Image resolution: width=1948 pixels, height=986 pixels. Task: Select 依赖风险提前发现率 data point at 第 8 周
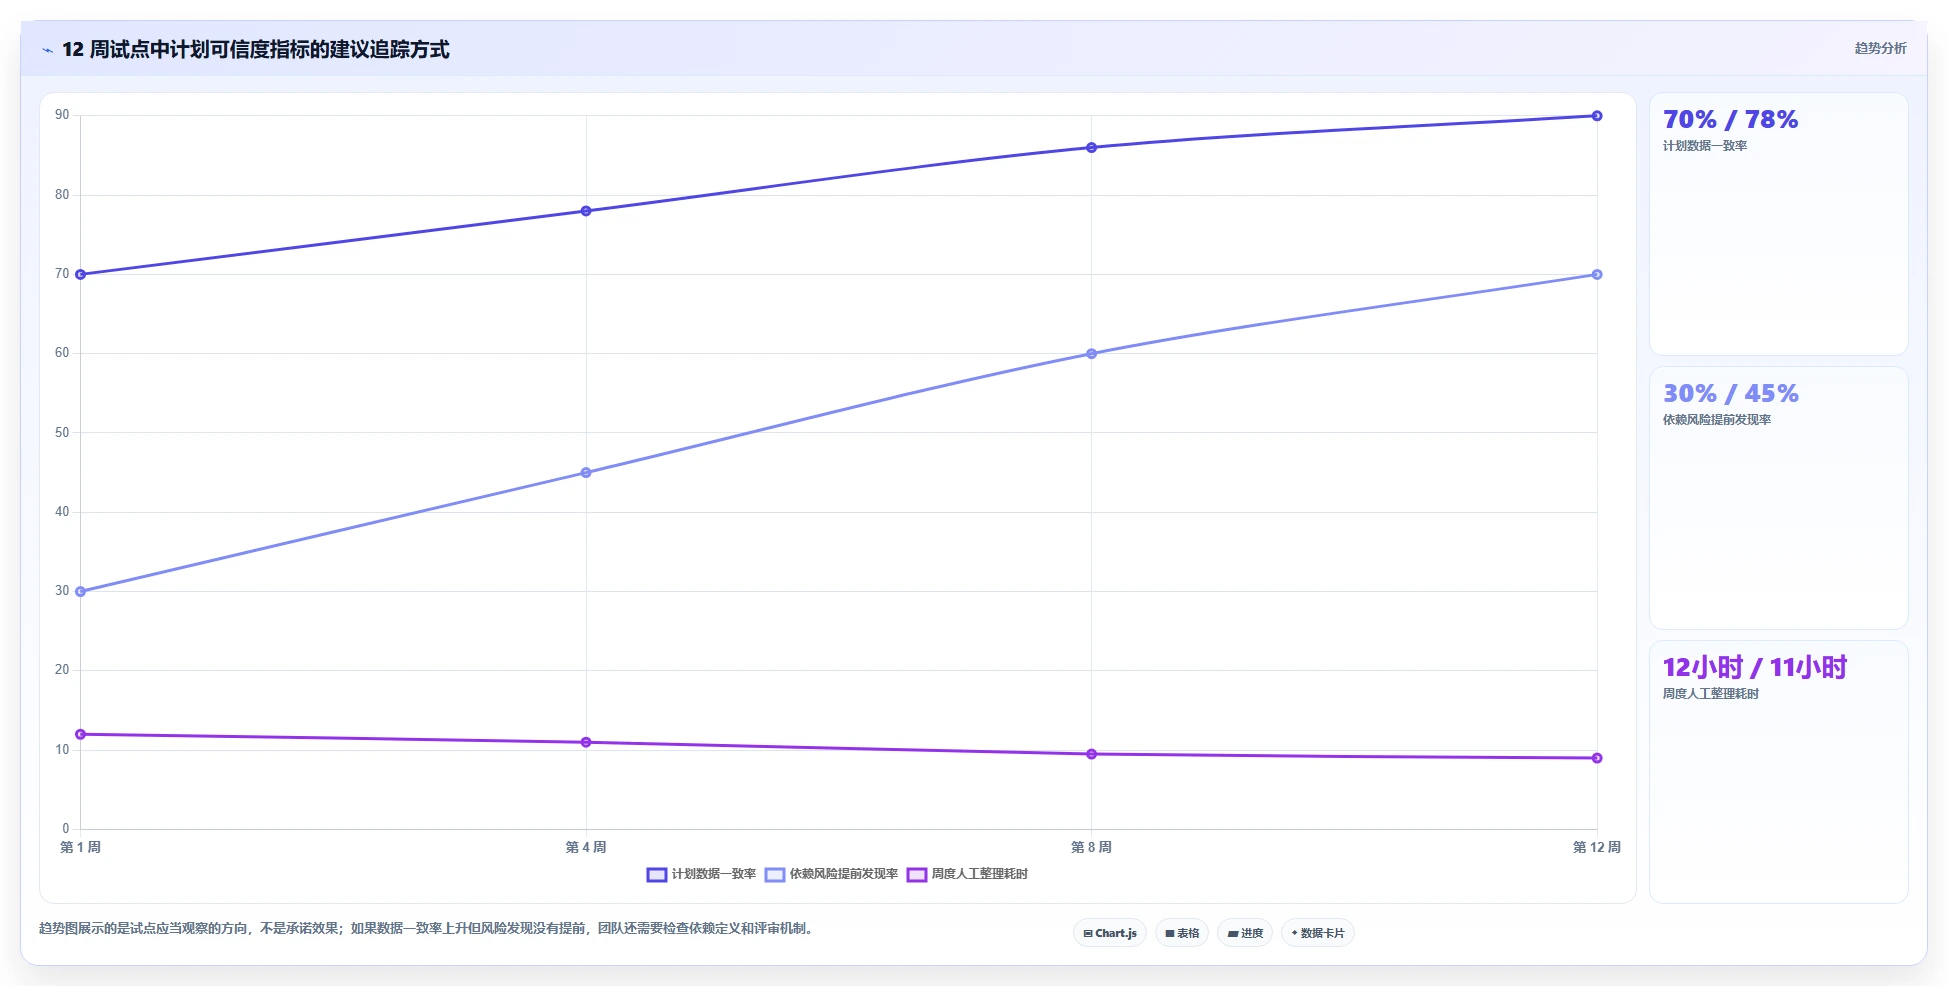pos(1091,353)
